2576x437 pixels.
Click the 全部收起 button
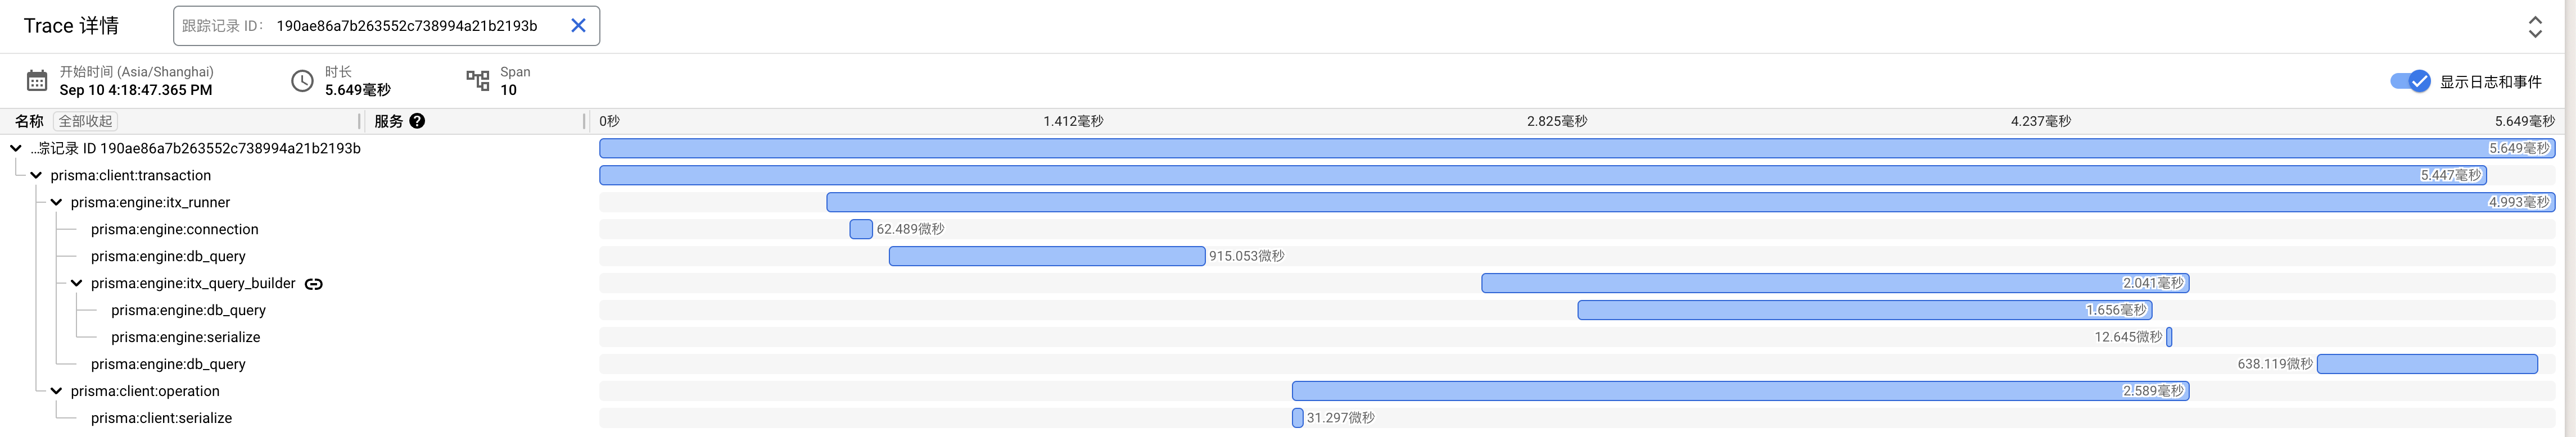(85, 121)
